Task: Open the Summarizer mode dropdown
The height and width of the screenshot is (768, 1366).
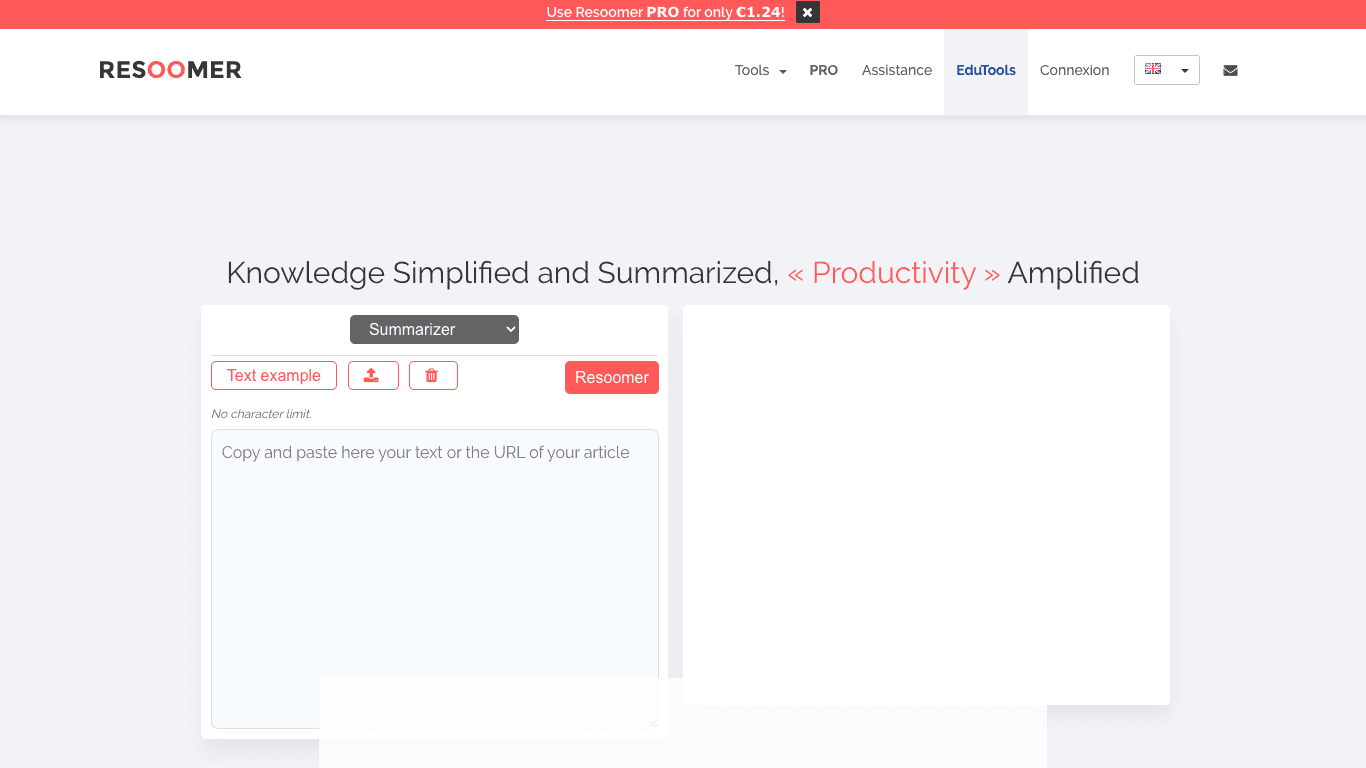Action: click(x=434, y=329)
